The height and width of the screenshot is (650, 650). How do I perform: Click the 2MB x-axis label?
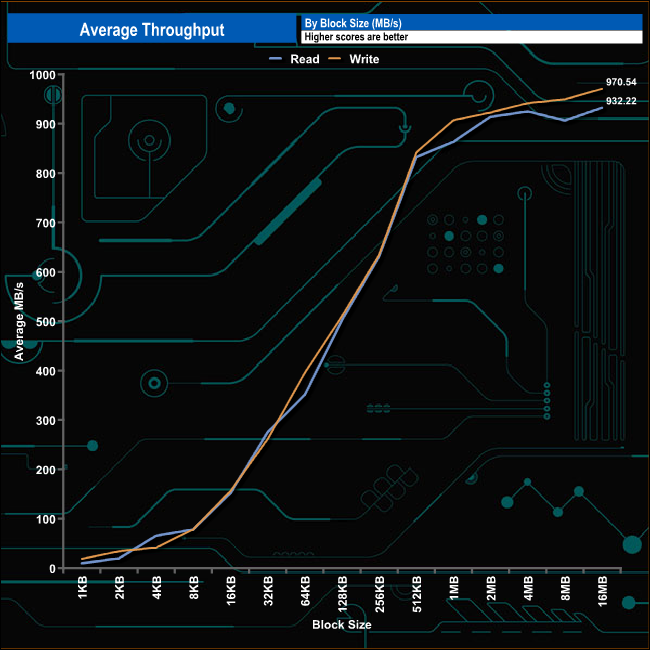[491, 588]
